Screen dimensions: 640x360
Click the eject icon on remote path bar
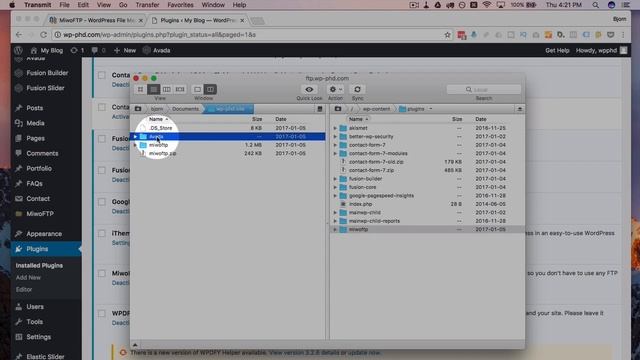[x=519, y=109]
